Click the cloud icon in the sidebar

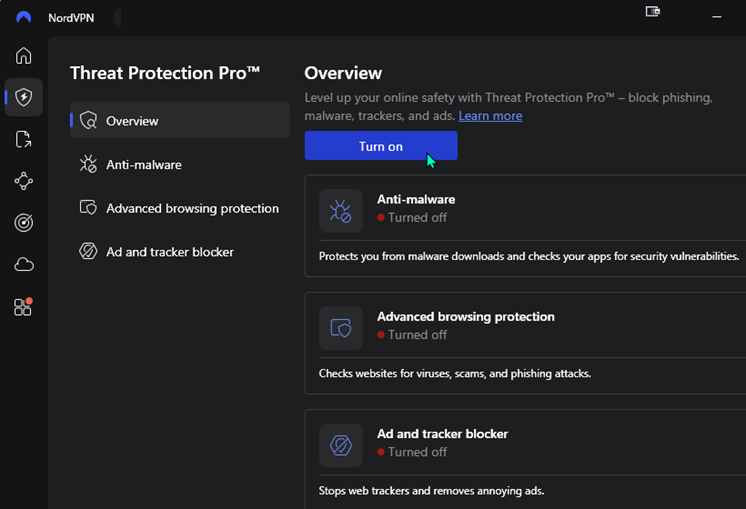tap(24, 265)
